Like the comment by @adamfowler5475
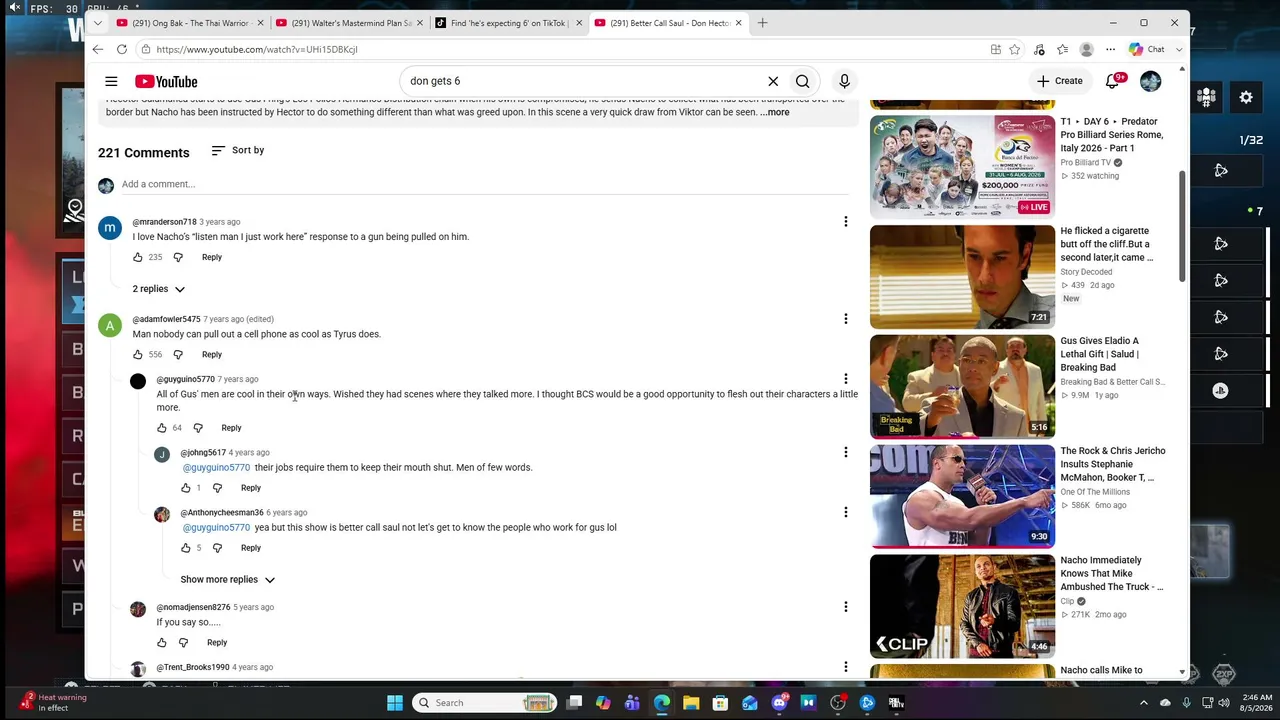Image resolution: width=1280 pixels, height=720 pixels. [x=138, y=354]
